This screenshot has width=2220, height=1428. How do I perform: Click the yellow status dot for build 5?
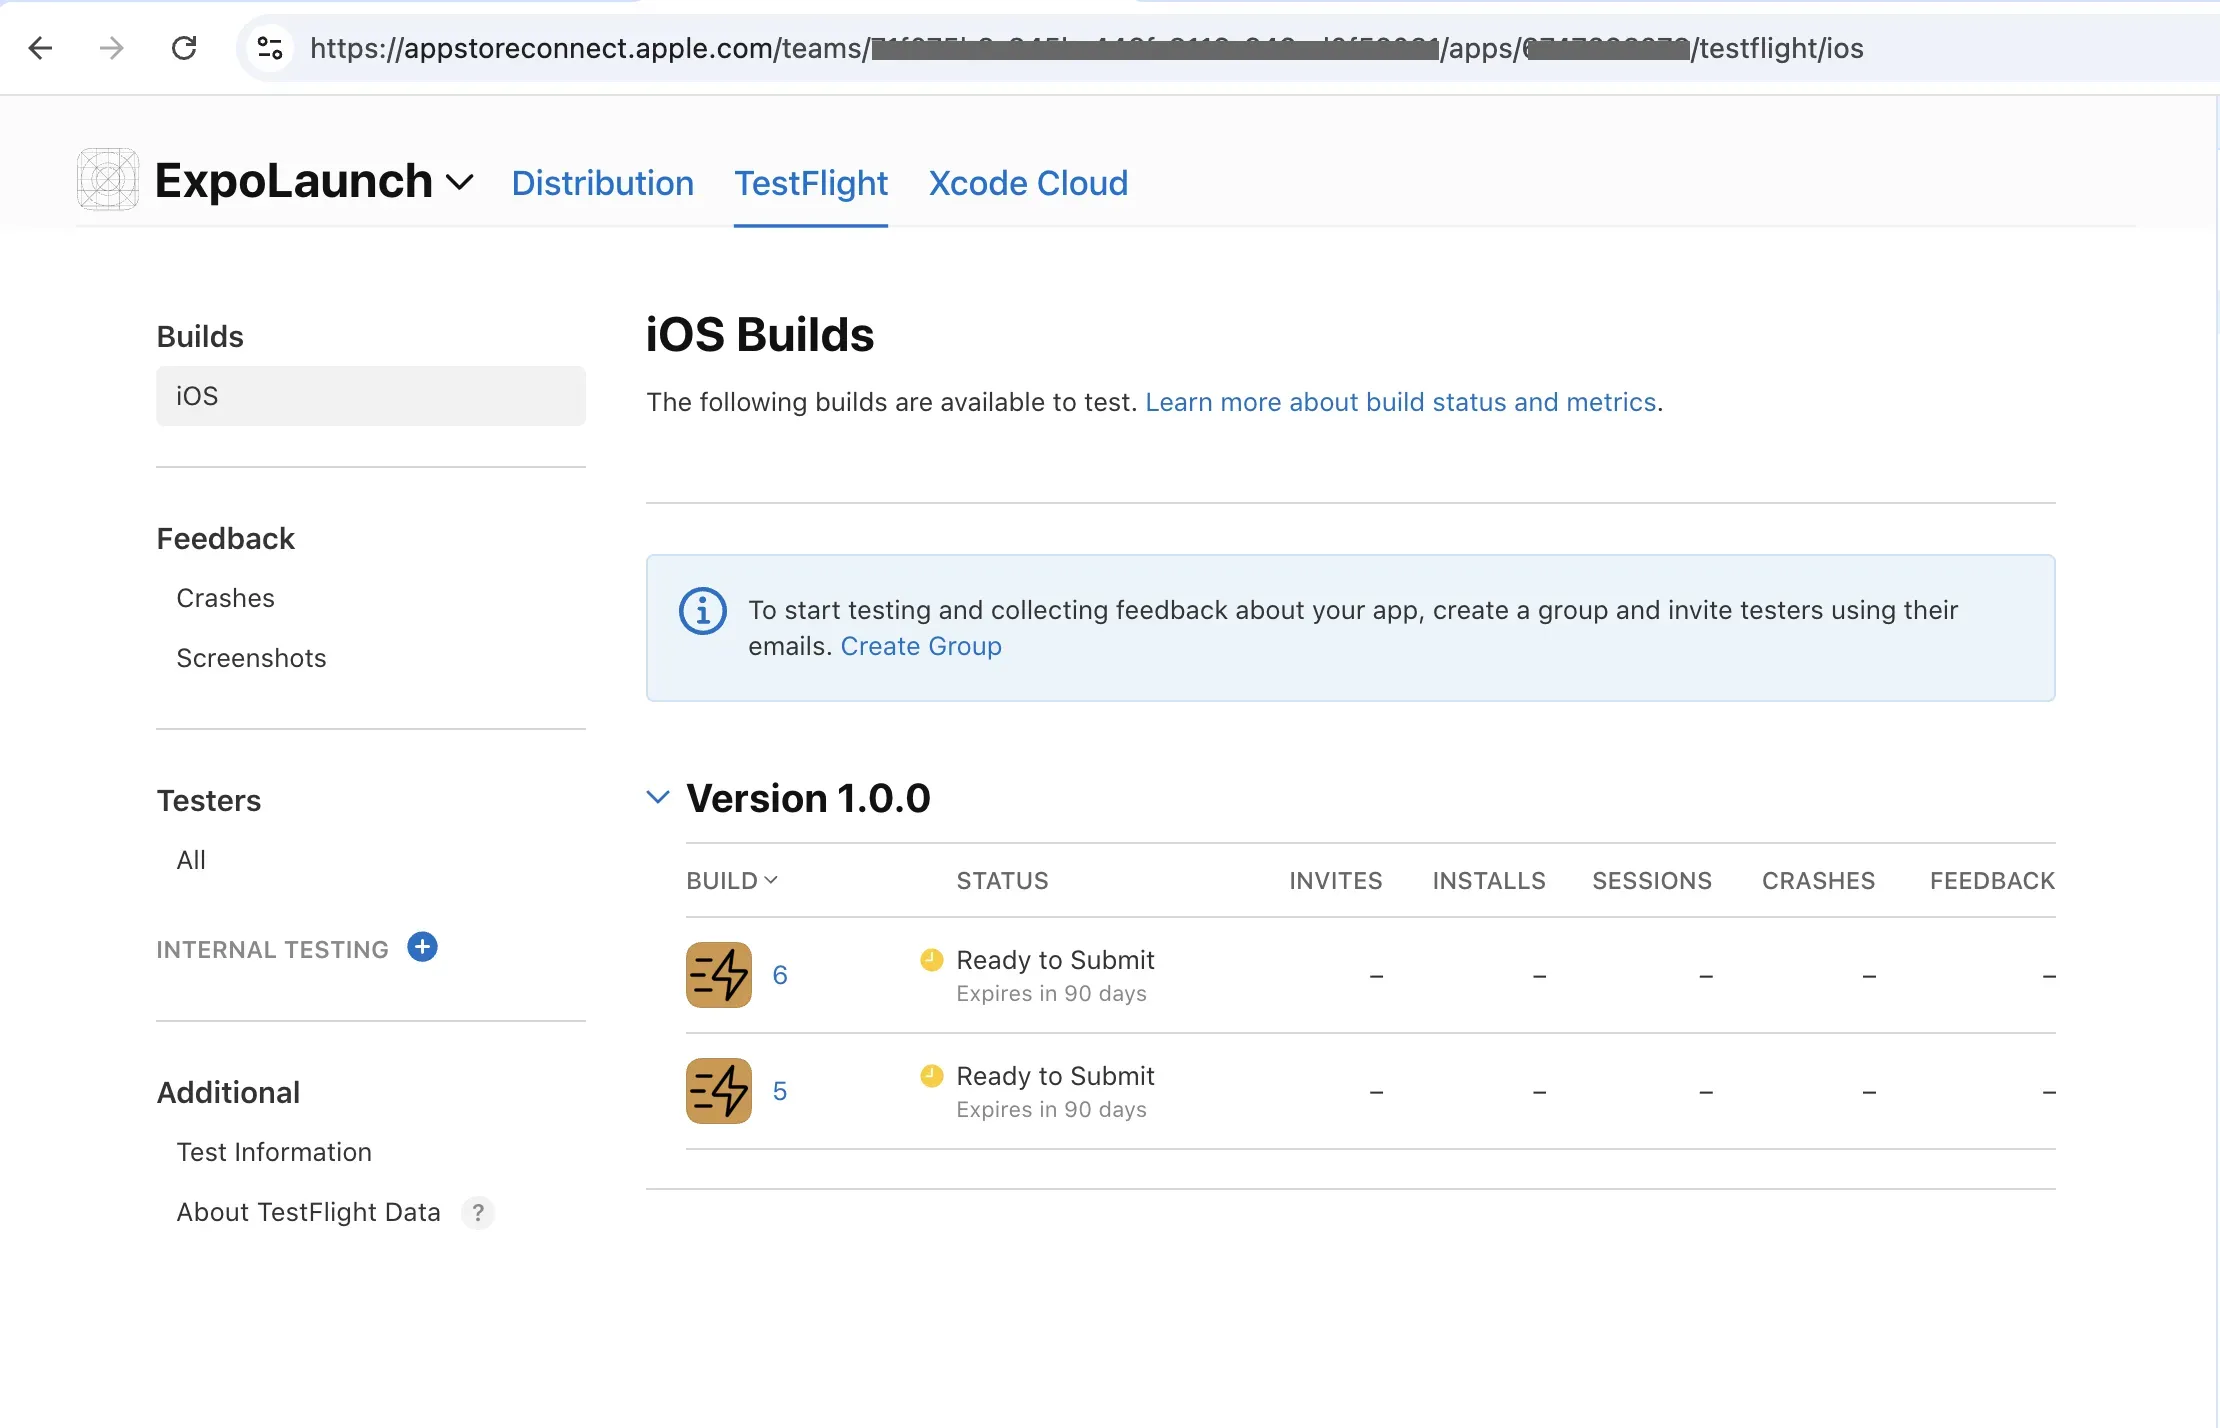(931, 1076)
